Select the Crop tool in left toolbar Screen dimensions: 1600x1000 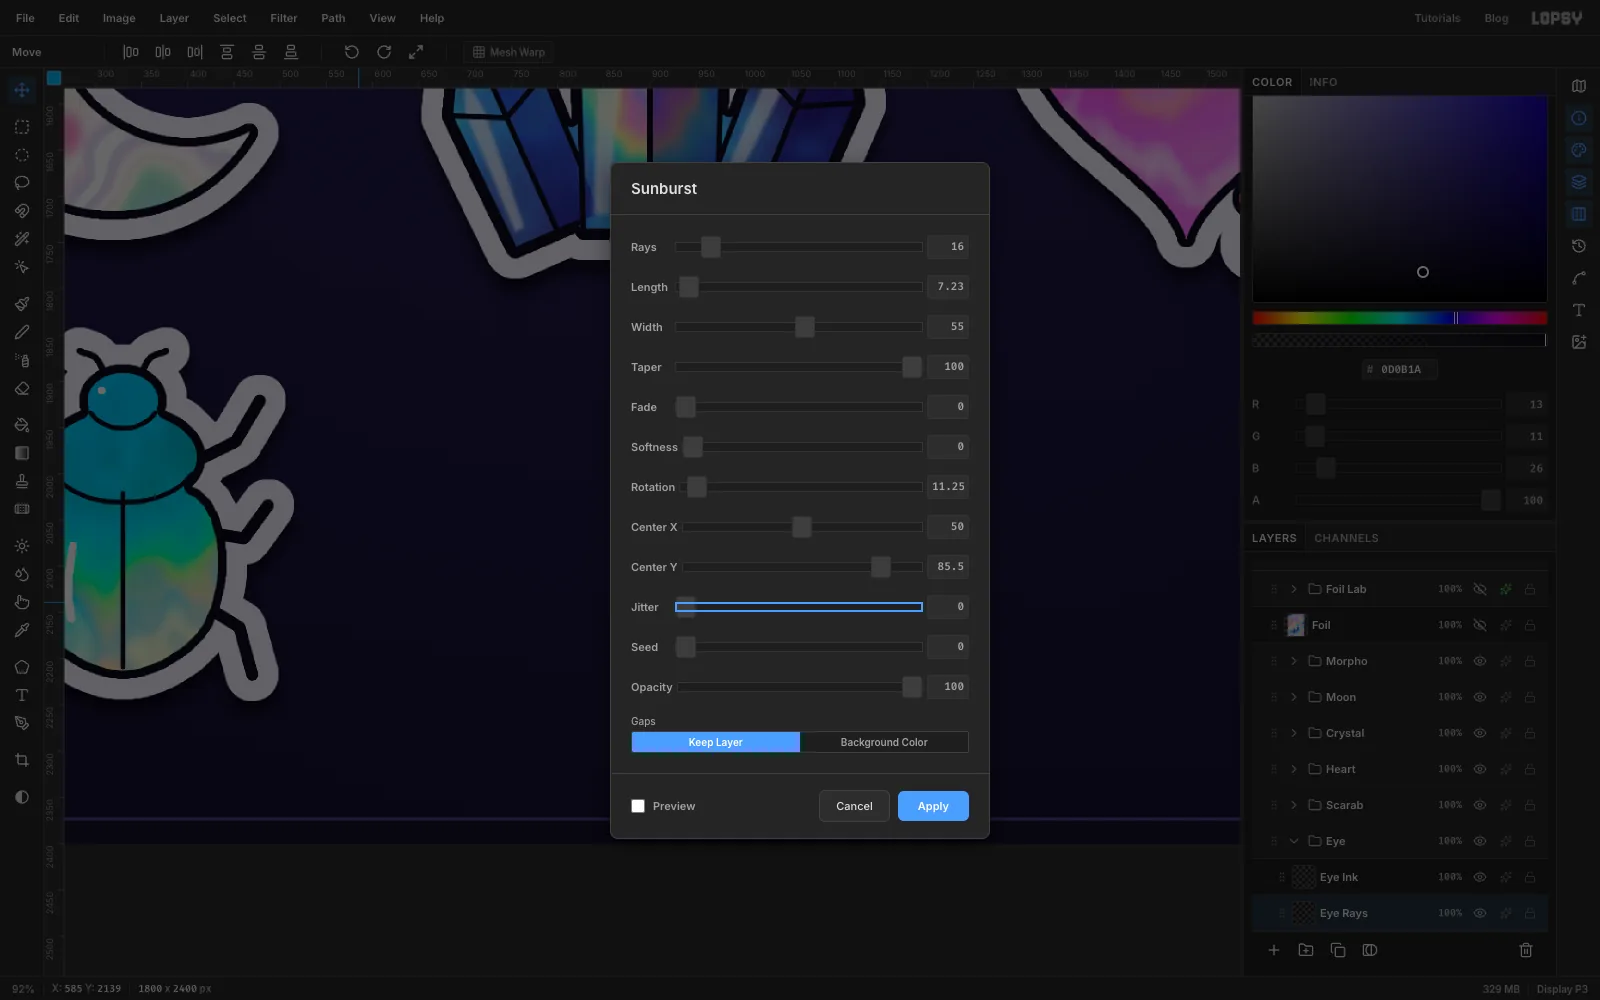(x=22, y=761)
